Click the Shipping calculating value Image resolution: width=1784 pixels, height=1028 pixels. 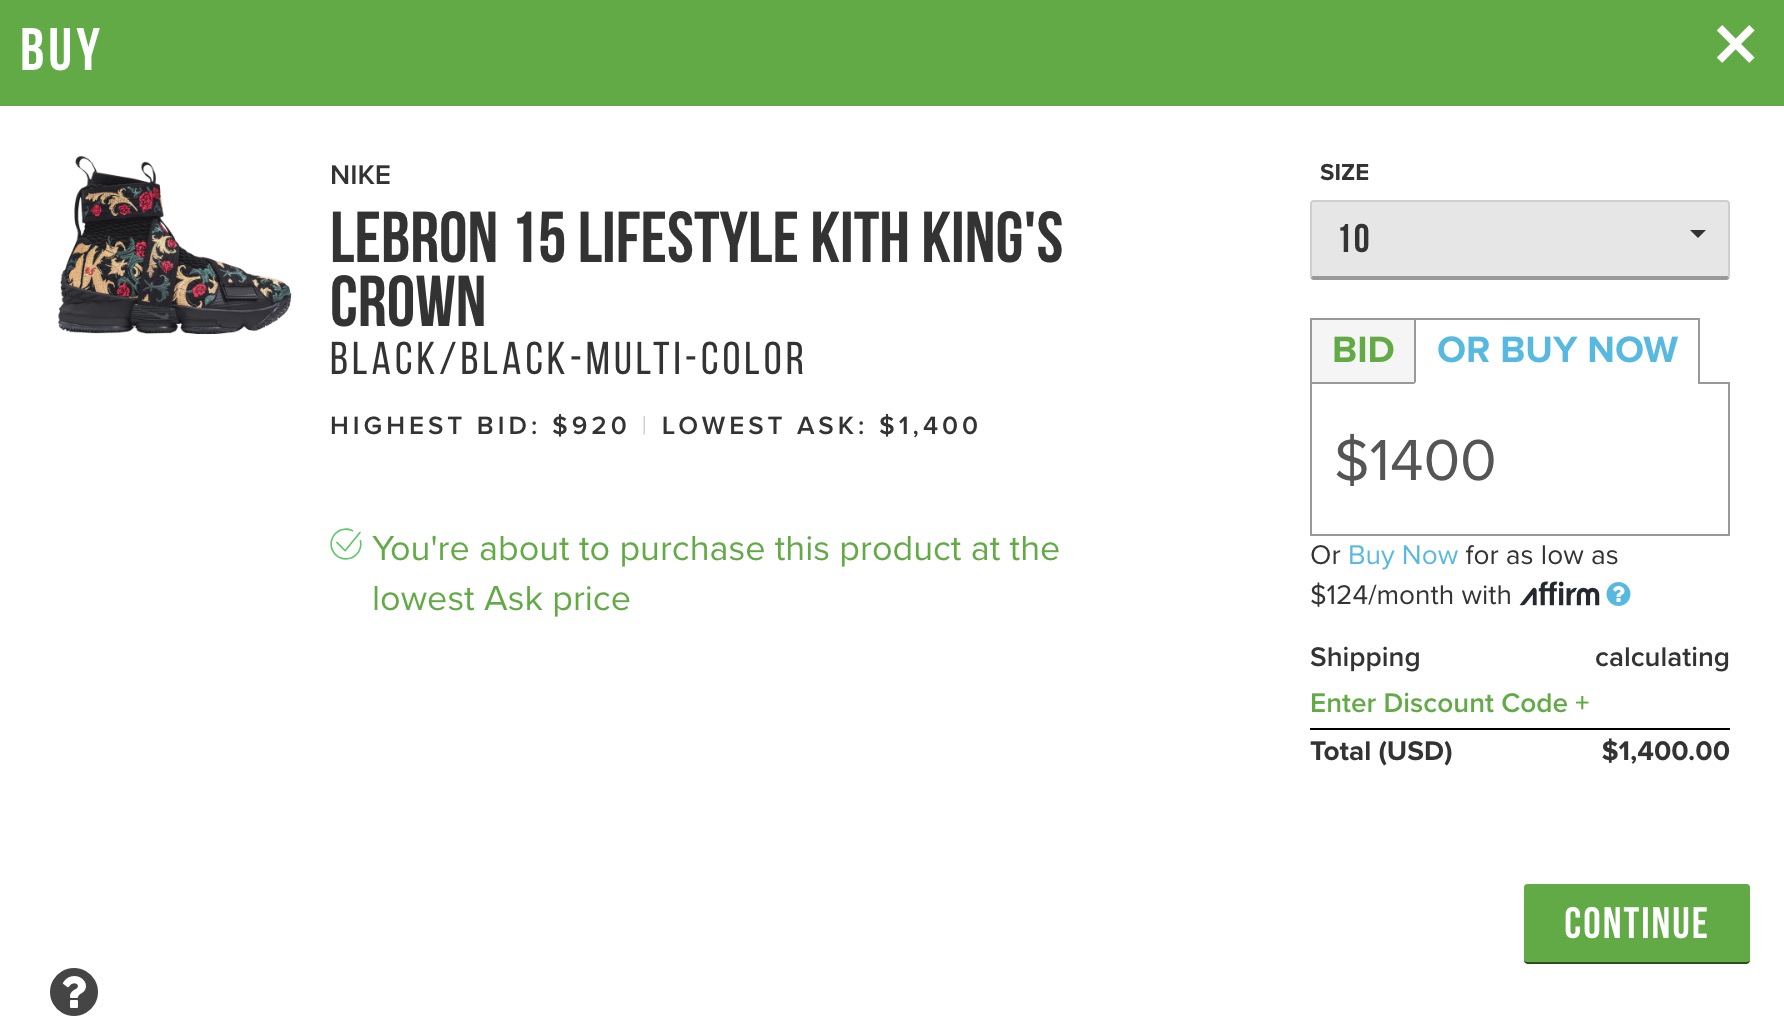click(x=1661, y=657)
